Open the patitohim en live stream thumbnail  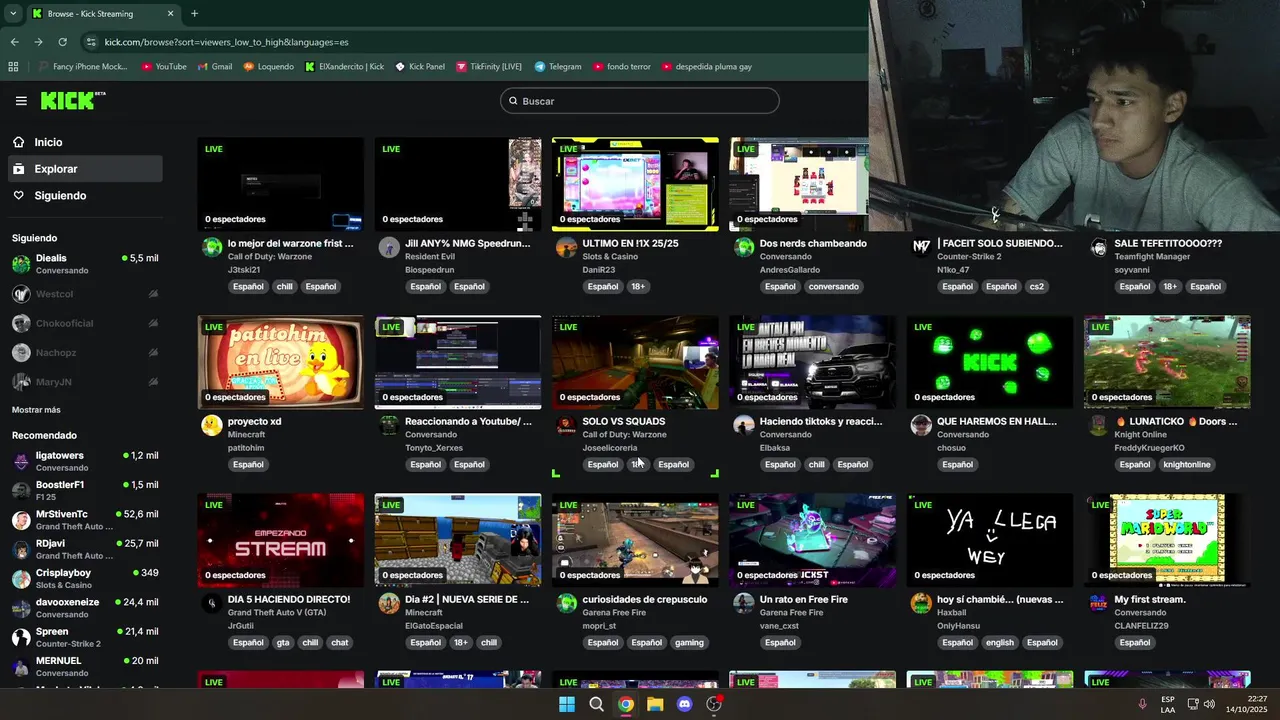pos(280,362)
